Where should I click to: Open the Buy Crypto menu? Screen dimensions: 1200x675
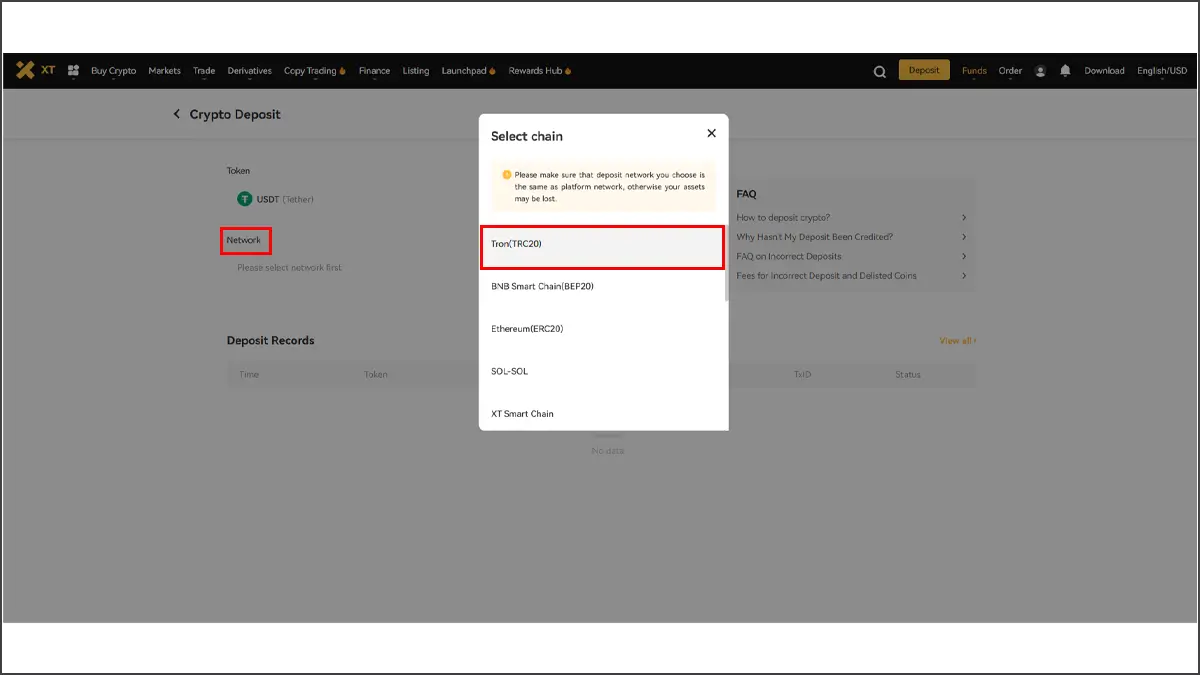point(113,71)
